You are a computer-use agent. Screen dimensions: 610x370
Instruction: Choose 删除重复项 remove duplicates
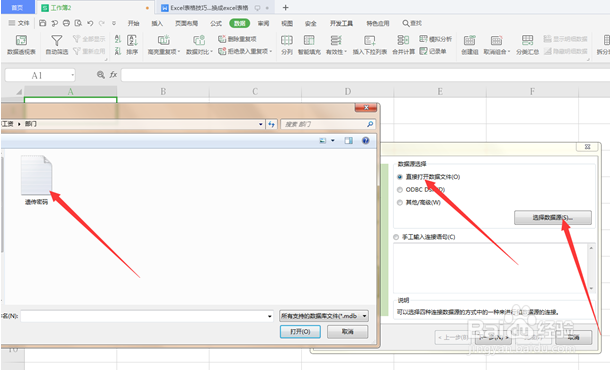coord(237,39)
